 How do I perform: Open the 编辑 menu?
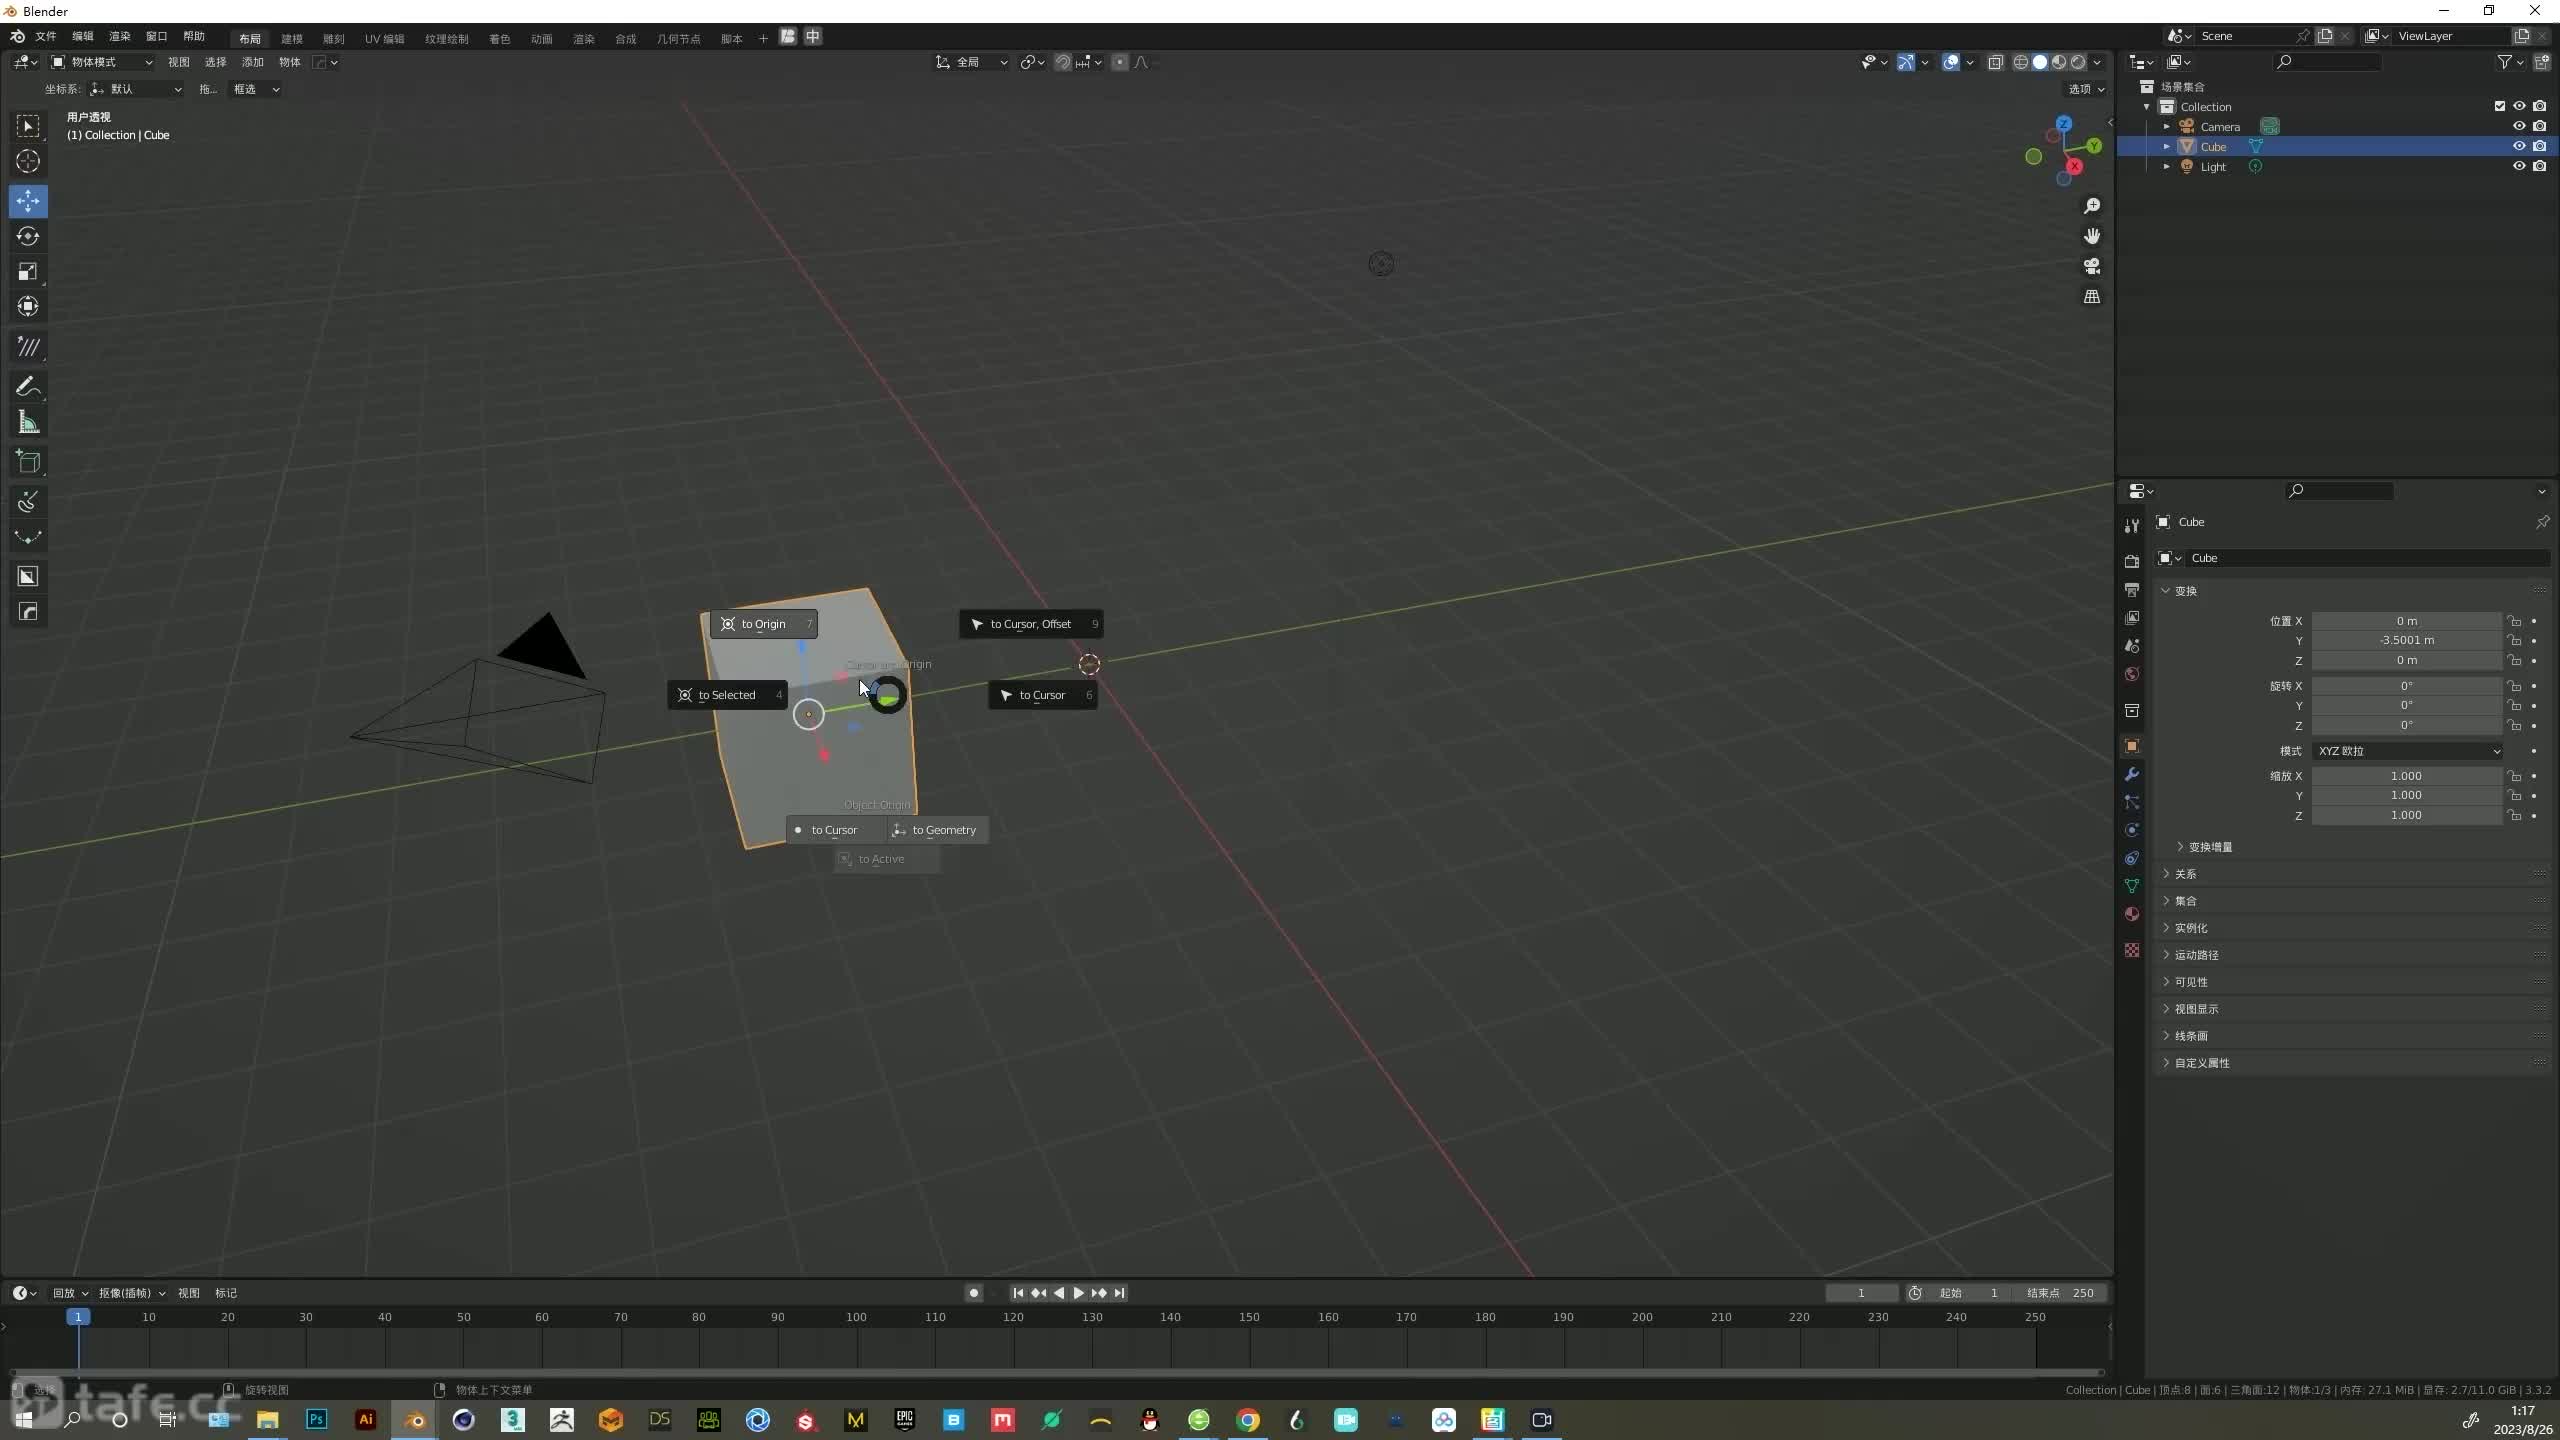click(83, 36)
